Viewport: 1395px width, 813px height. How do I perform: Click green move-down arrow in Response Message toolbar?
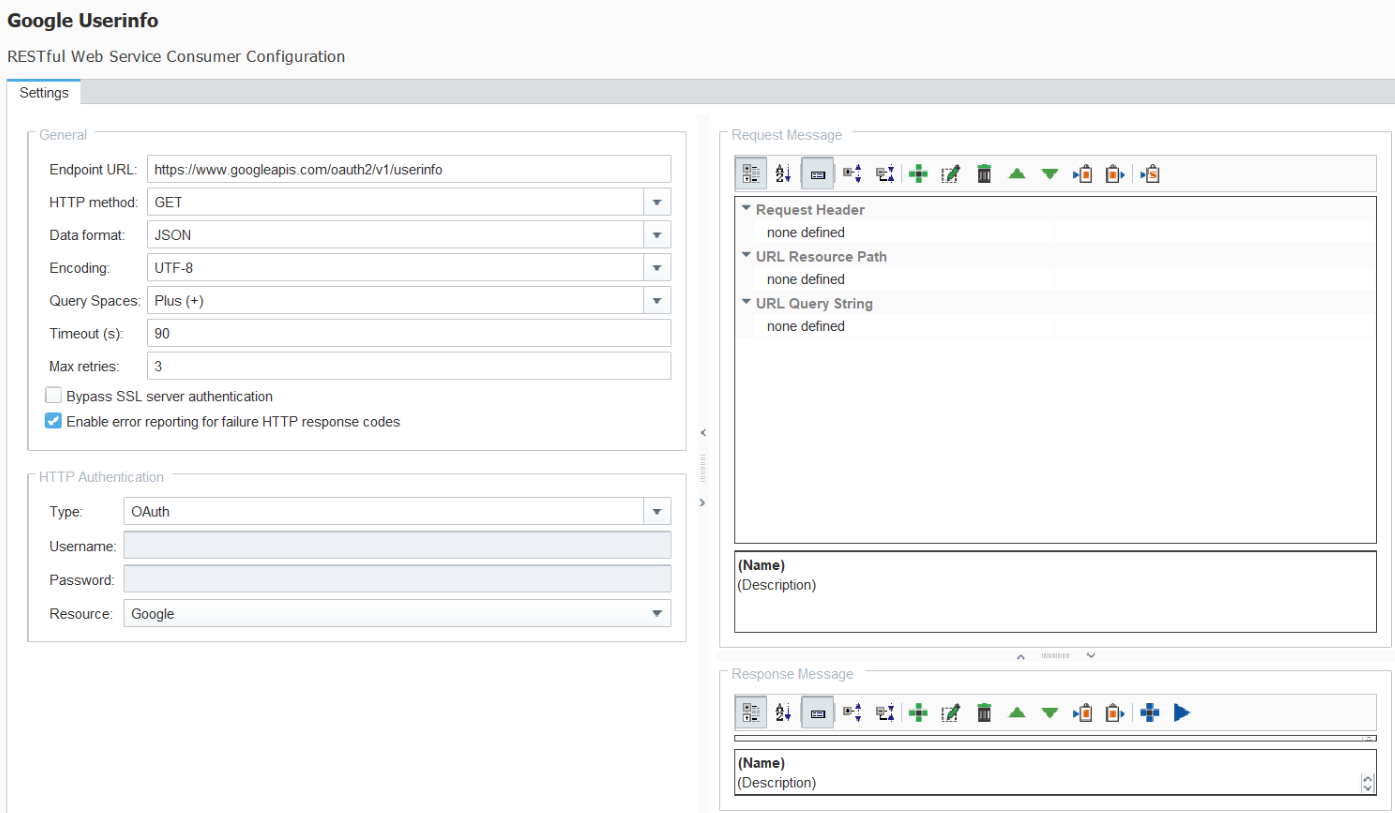point(1050,713)
